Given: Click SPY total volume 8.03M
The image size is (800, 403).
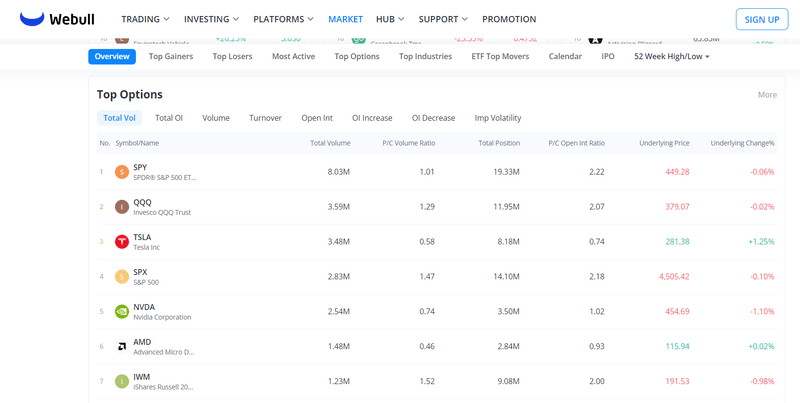Looking at the screenshot, I should [x=339, y=172].
